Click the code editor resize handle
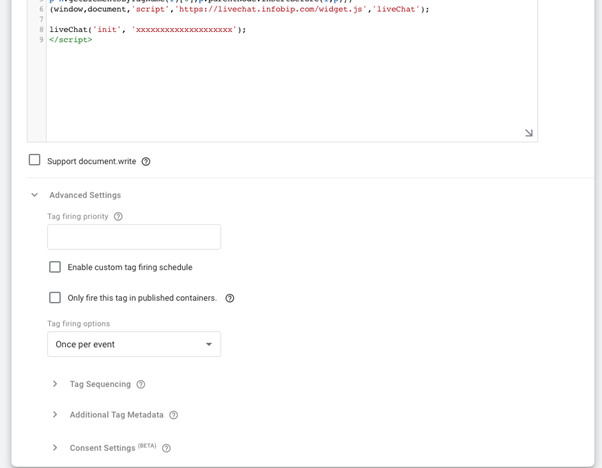Viewport: 602px width, 468px height. pos(529,133)
